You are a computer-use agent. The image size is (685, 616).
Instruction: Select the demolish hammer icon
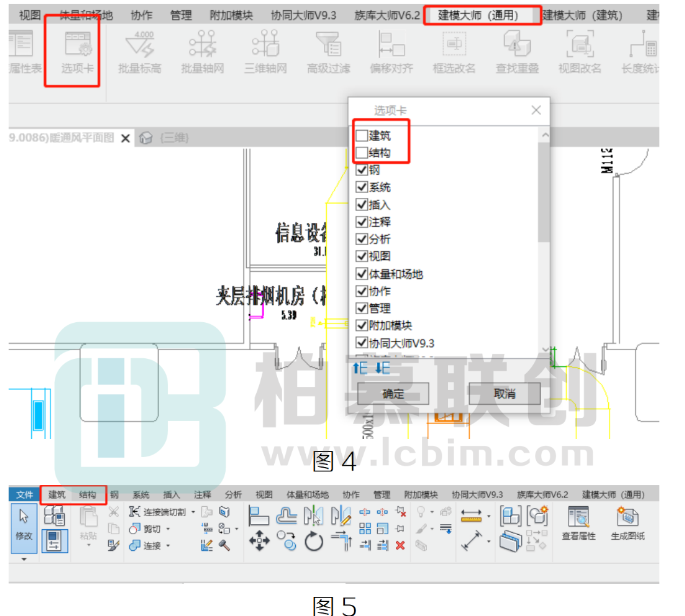tap(225, 545)
